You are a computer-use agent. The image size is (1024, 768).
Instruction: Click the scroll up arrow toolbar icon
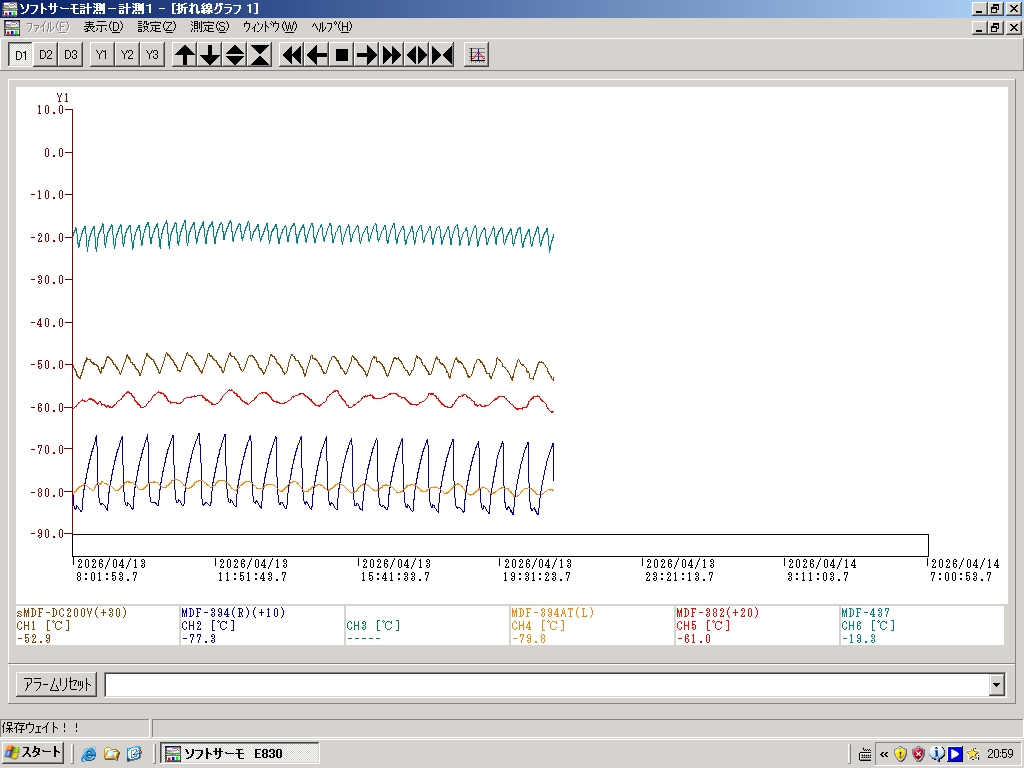(x=185, y=55)
